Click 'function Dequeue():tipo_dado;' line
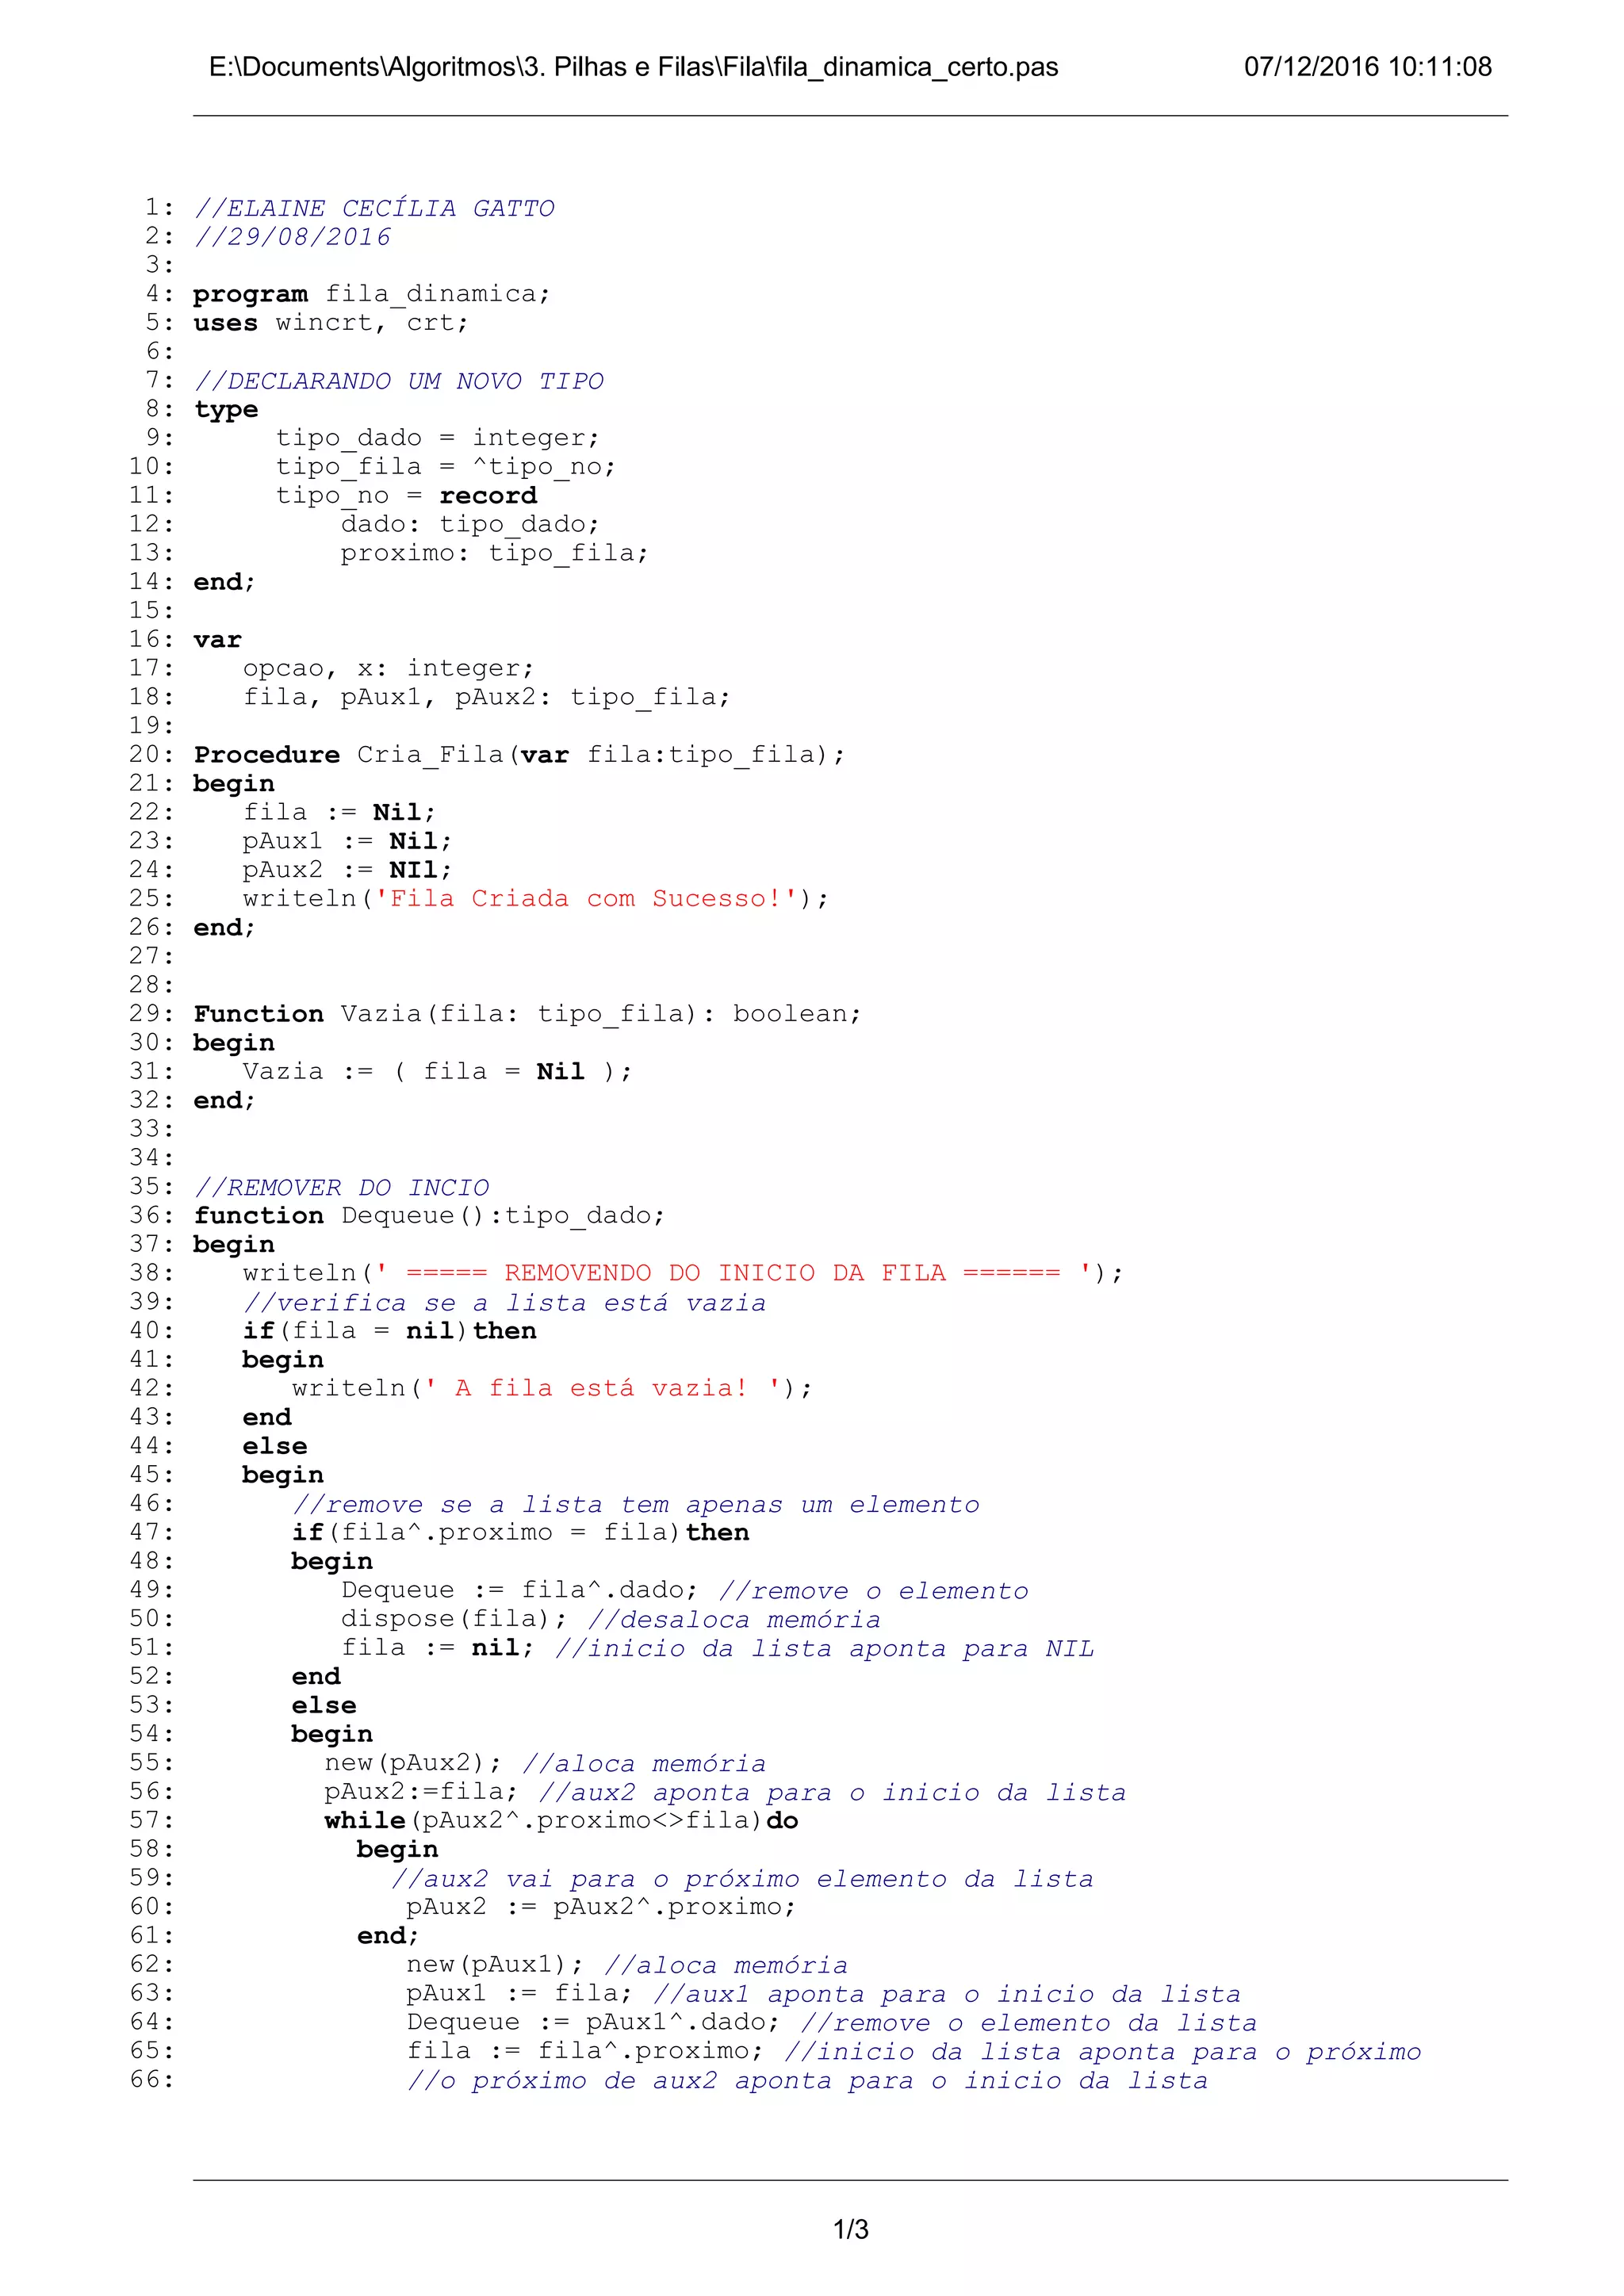 click(429, 1216)
